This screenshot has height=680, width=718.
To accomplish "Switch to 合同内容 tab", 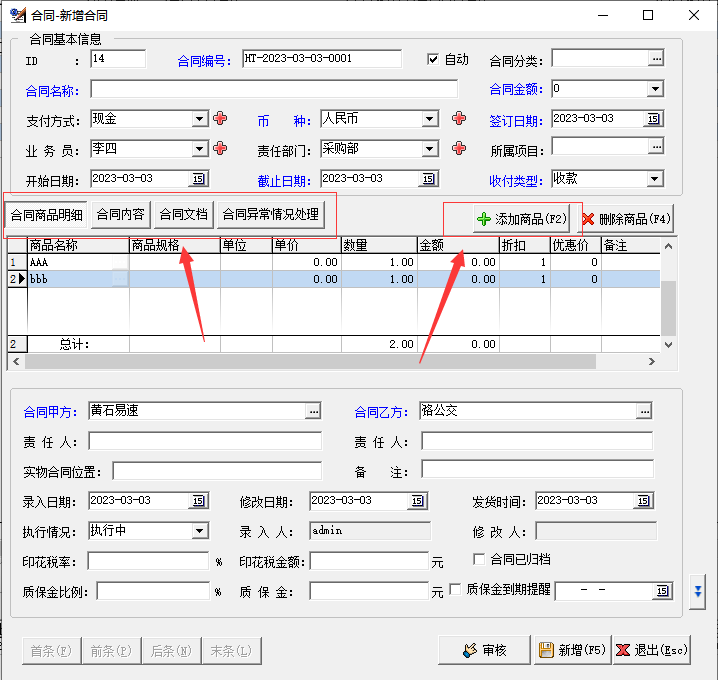I will click(x=121, y=214).
